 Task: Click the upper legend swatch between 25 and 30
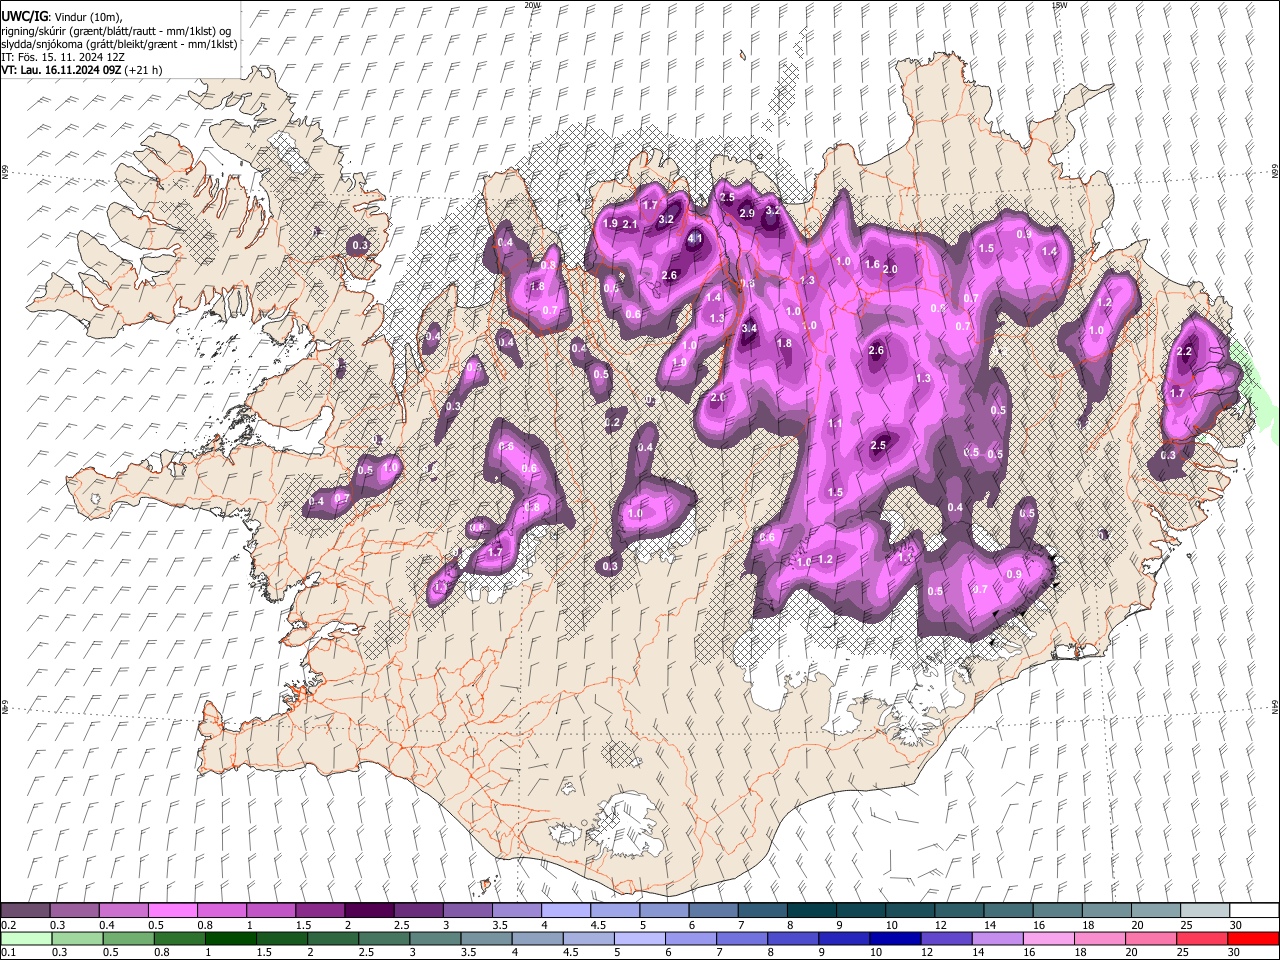click(1204, 910)
